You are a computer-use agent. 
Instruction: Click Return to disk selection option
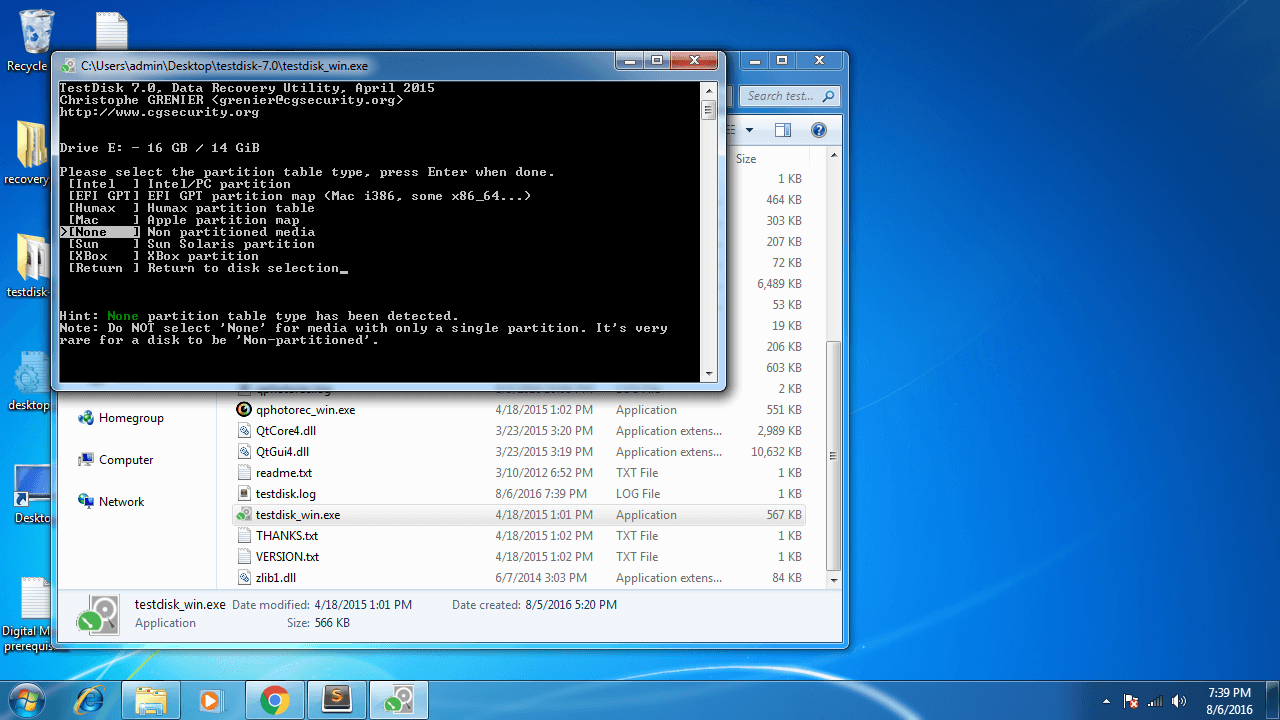pos(204,268)
